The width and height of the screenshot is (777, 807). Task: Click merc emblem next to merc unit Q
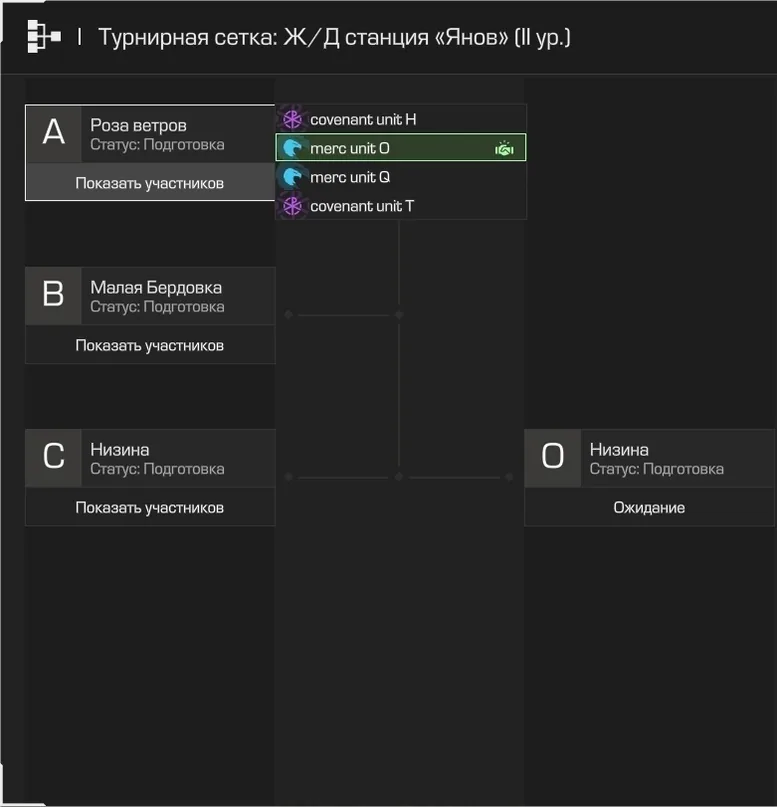coord(292,177)
